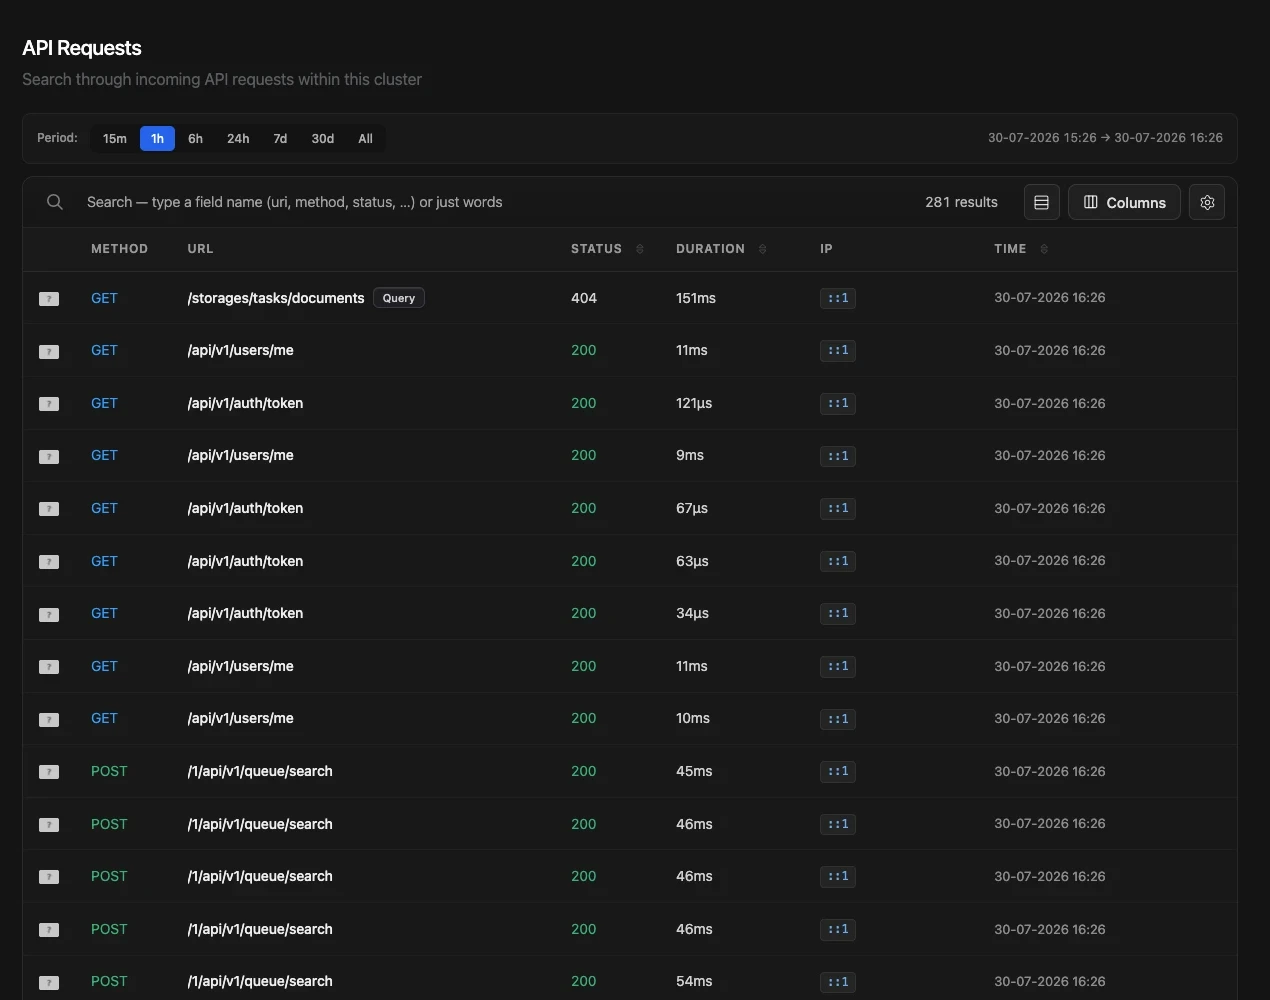1270x1000 pixels.
Task: Choose the 7d period tab
Action: (280, 139)
